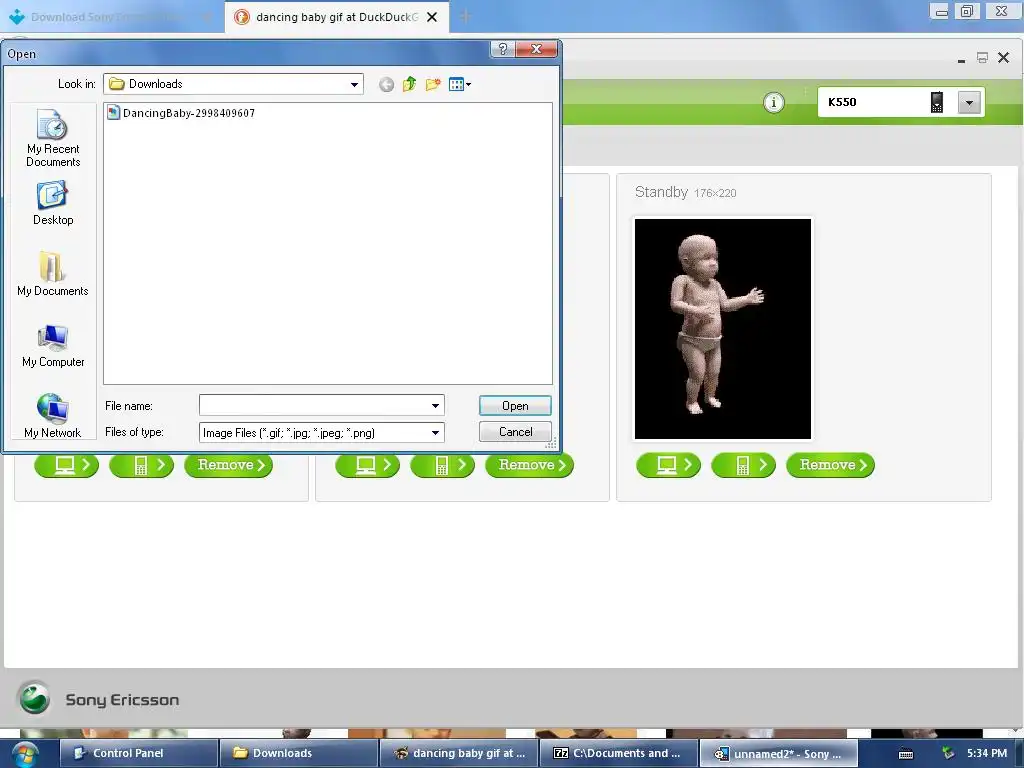Close the Open dialog with X
The width and height of the screenshot is (1024, 768).
tap(536, 49)
